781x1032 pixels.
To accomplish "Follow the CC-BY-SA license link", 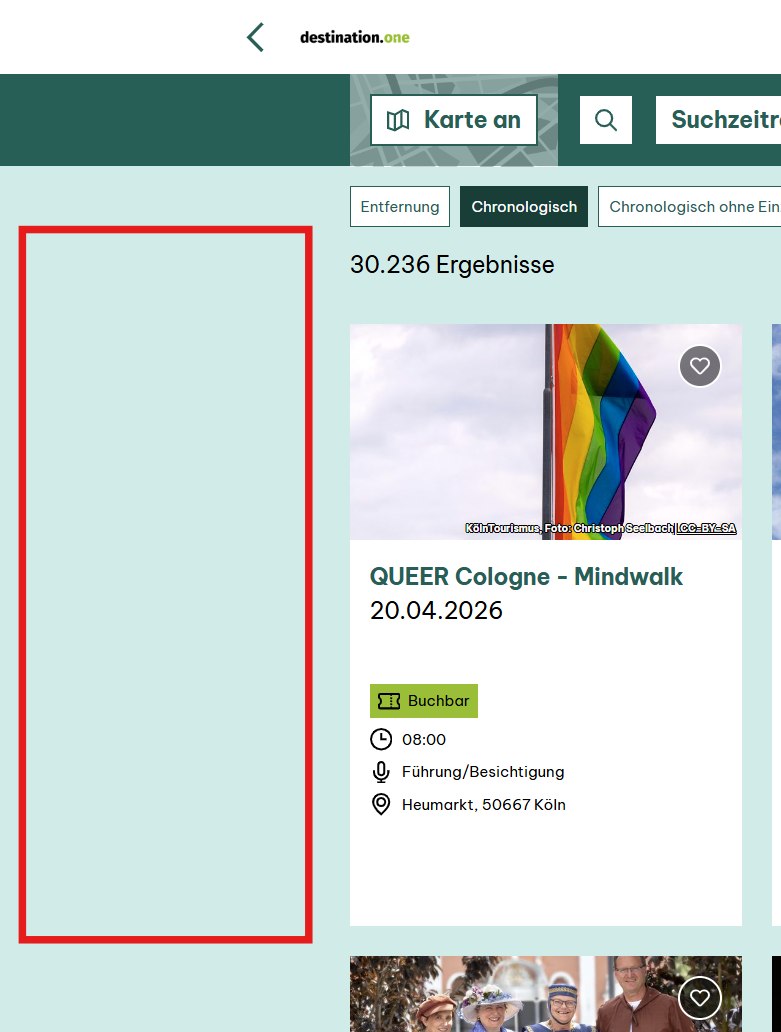I will [707, 528].
